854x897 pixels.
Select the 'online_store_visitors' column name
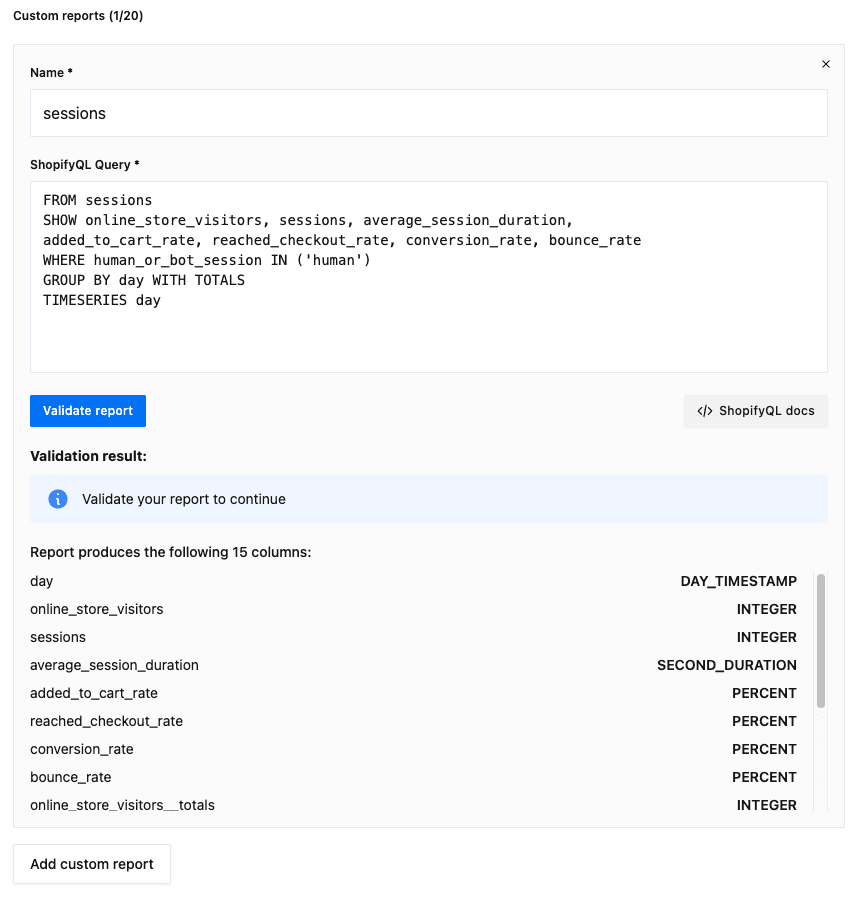[x=97, y=609]
